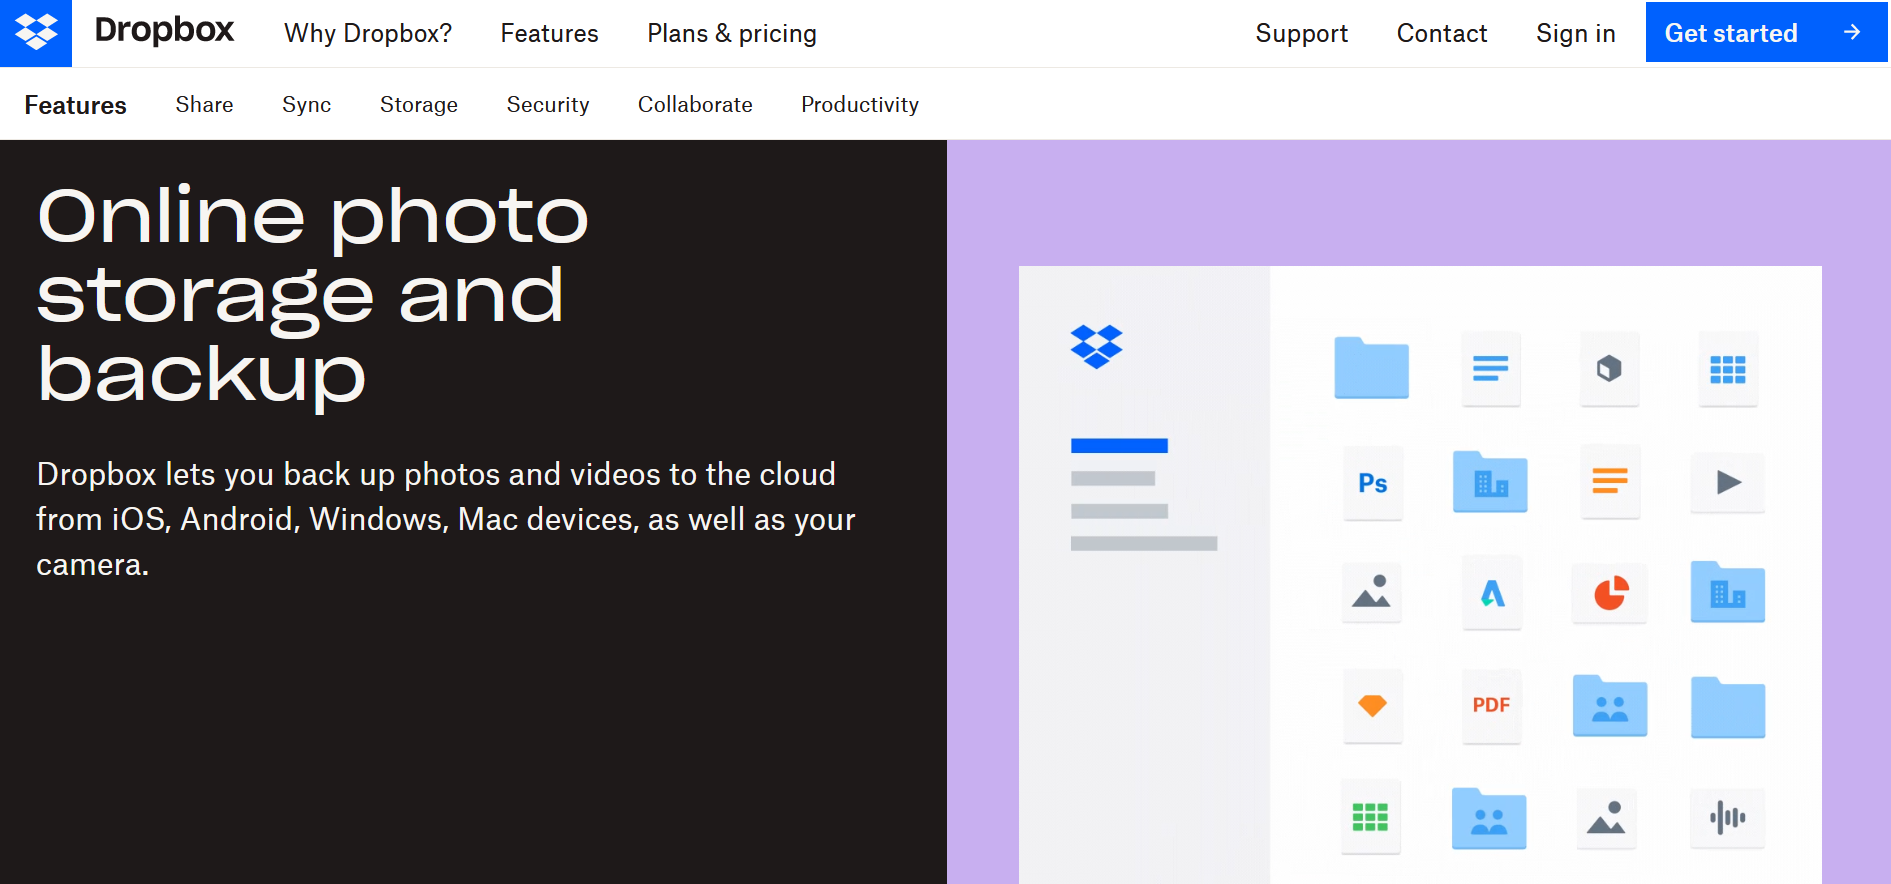1891x884 pixels.
Task: Open Plans & pricing page
Action: [x=731, y=33]
